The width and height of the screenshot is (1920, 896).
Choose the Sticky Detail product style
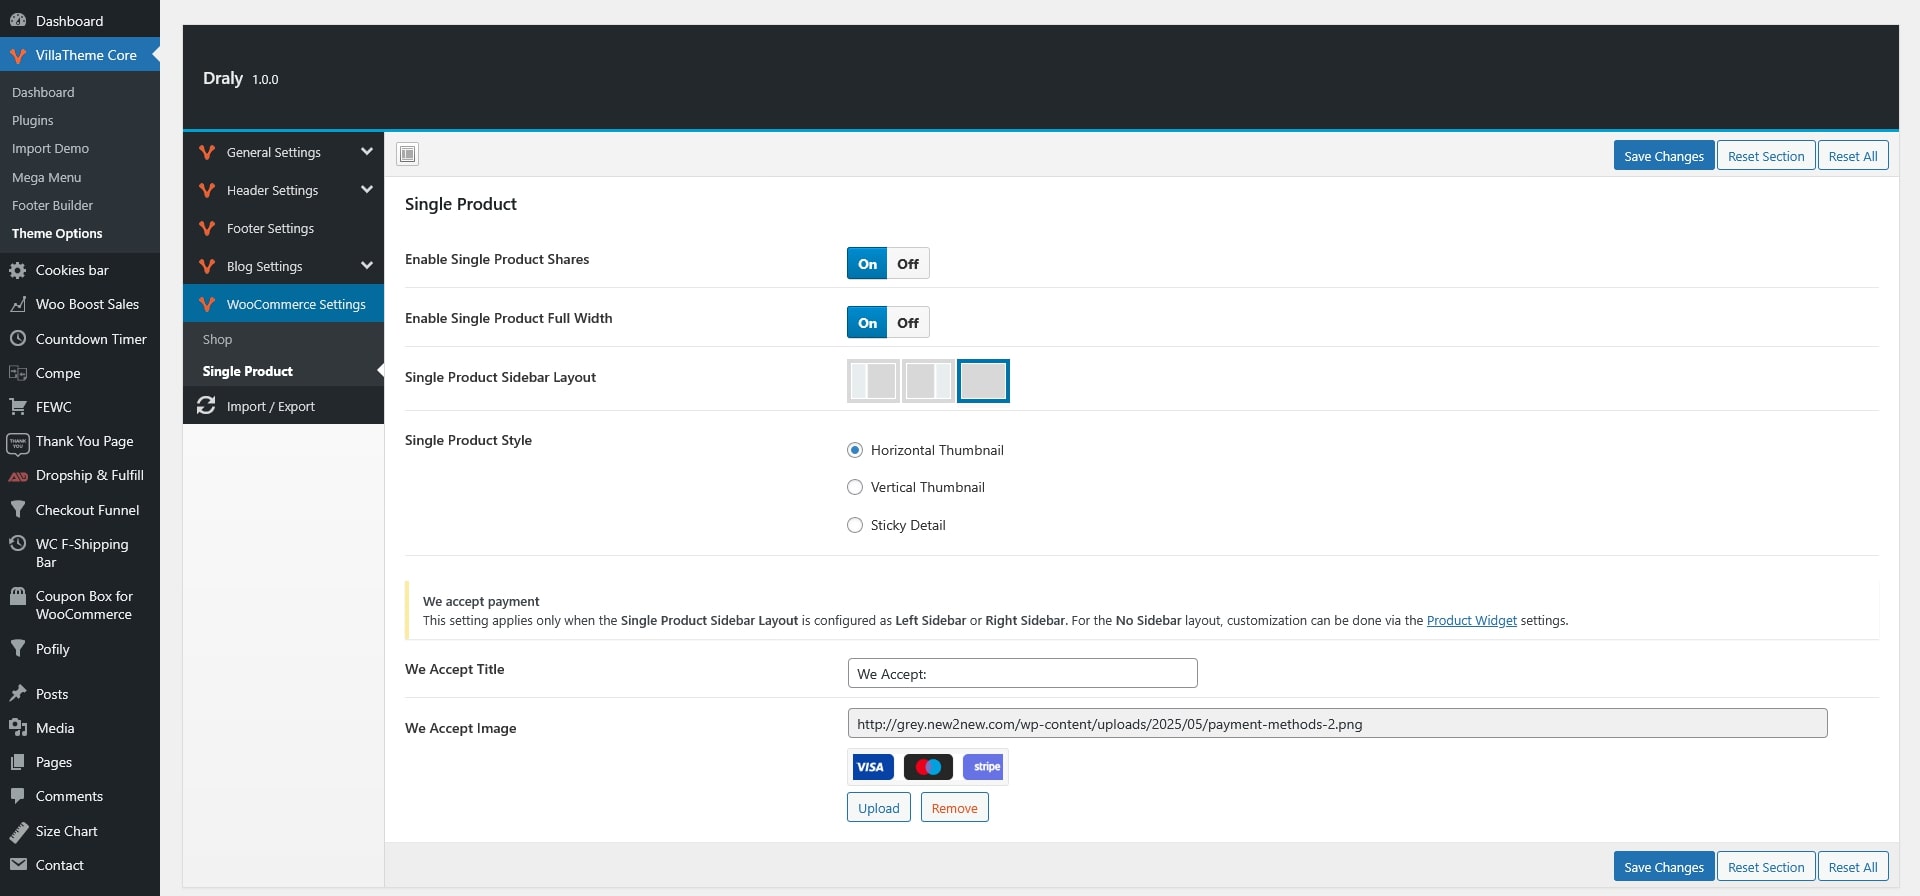855,525
